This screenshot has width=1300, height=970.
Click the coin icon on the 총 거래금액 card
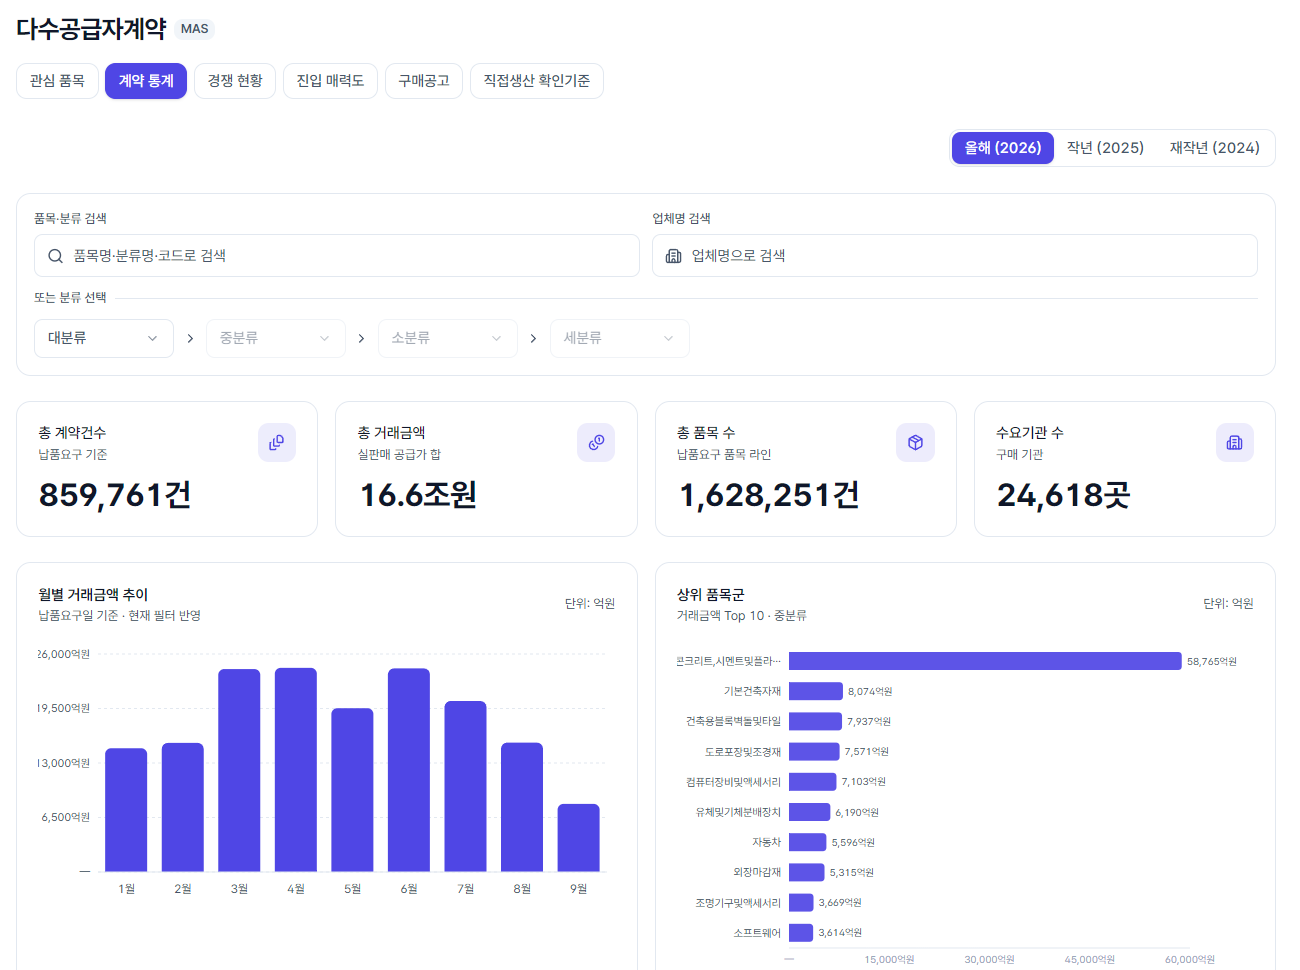[x=596, y=443]
